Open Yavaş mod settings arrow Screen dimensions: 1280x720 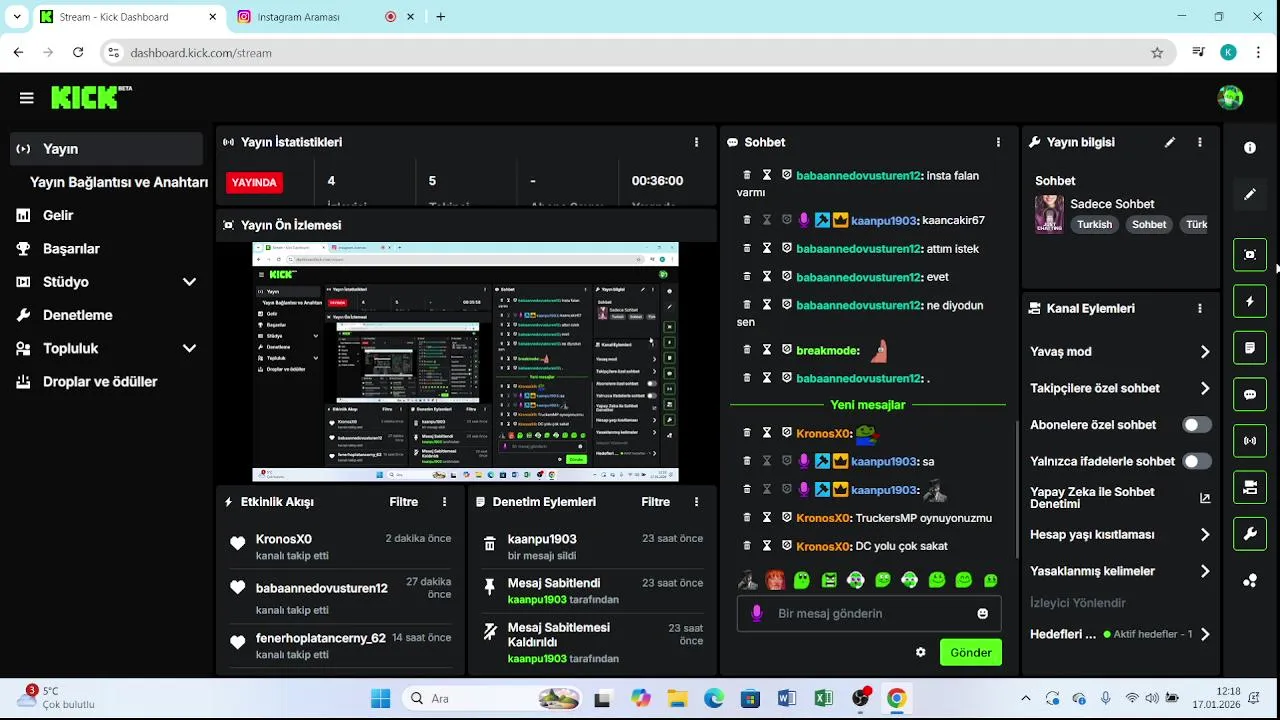1205,352
